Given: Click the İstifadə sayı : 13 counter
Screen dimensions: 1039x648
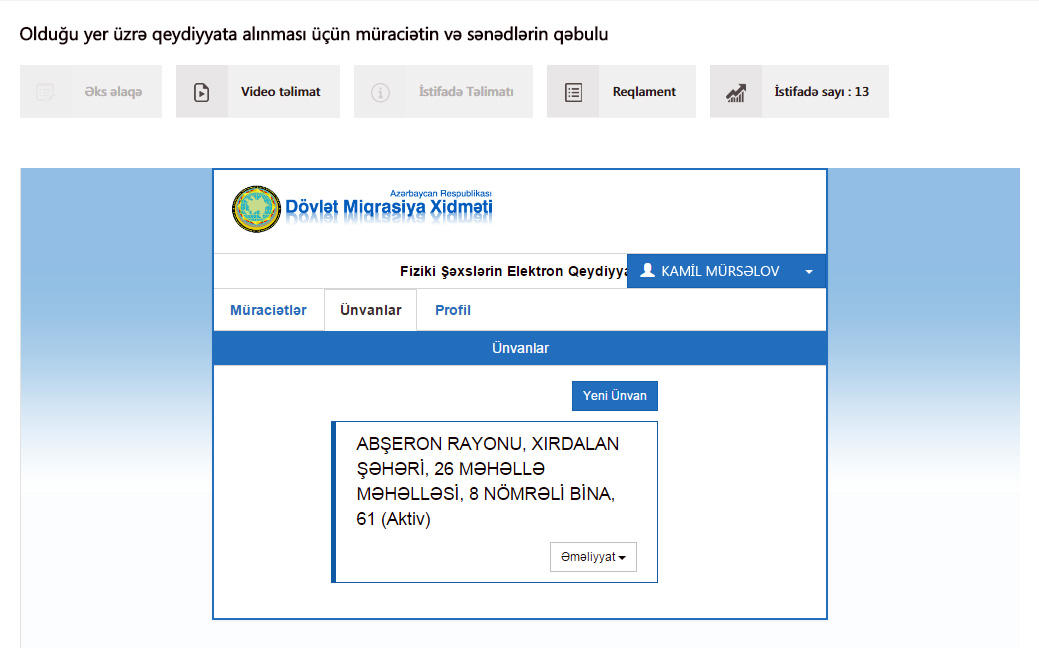Looking at the screenshot, I should pyautogui.click(x=822, y=91).
